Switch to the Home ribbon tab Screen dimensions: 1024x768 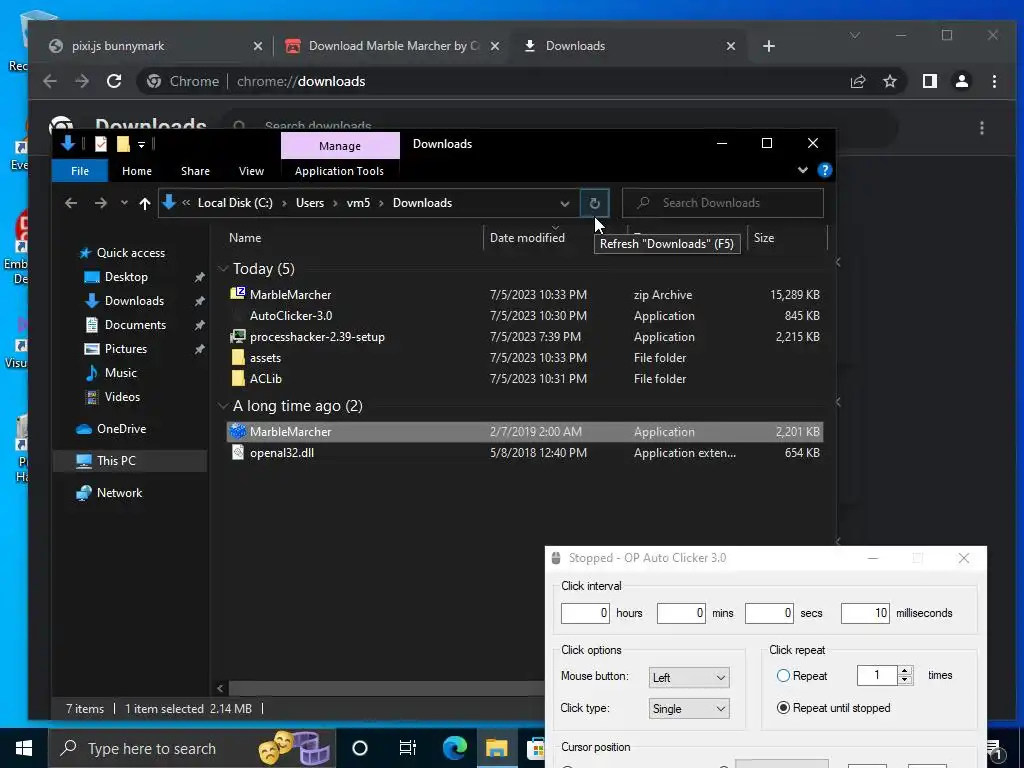(x=136, y=171)
